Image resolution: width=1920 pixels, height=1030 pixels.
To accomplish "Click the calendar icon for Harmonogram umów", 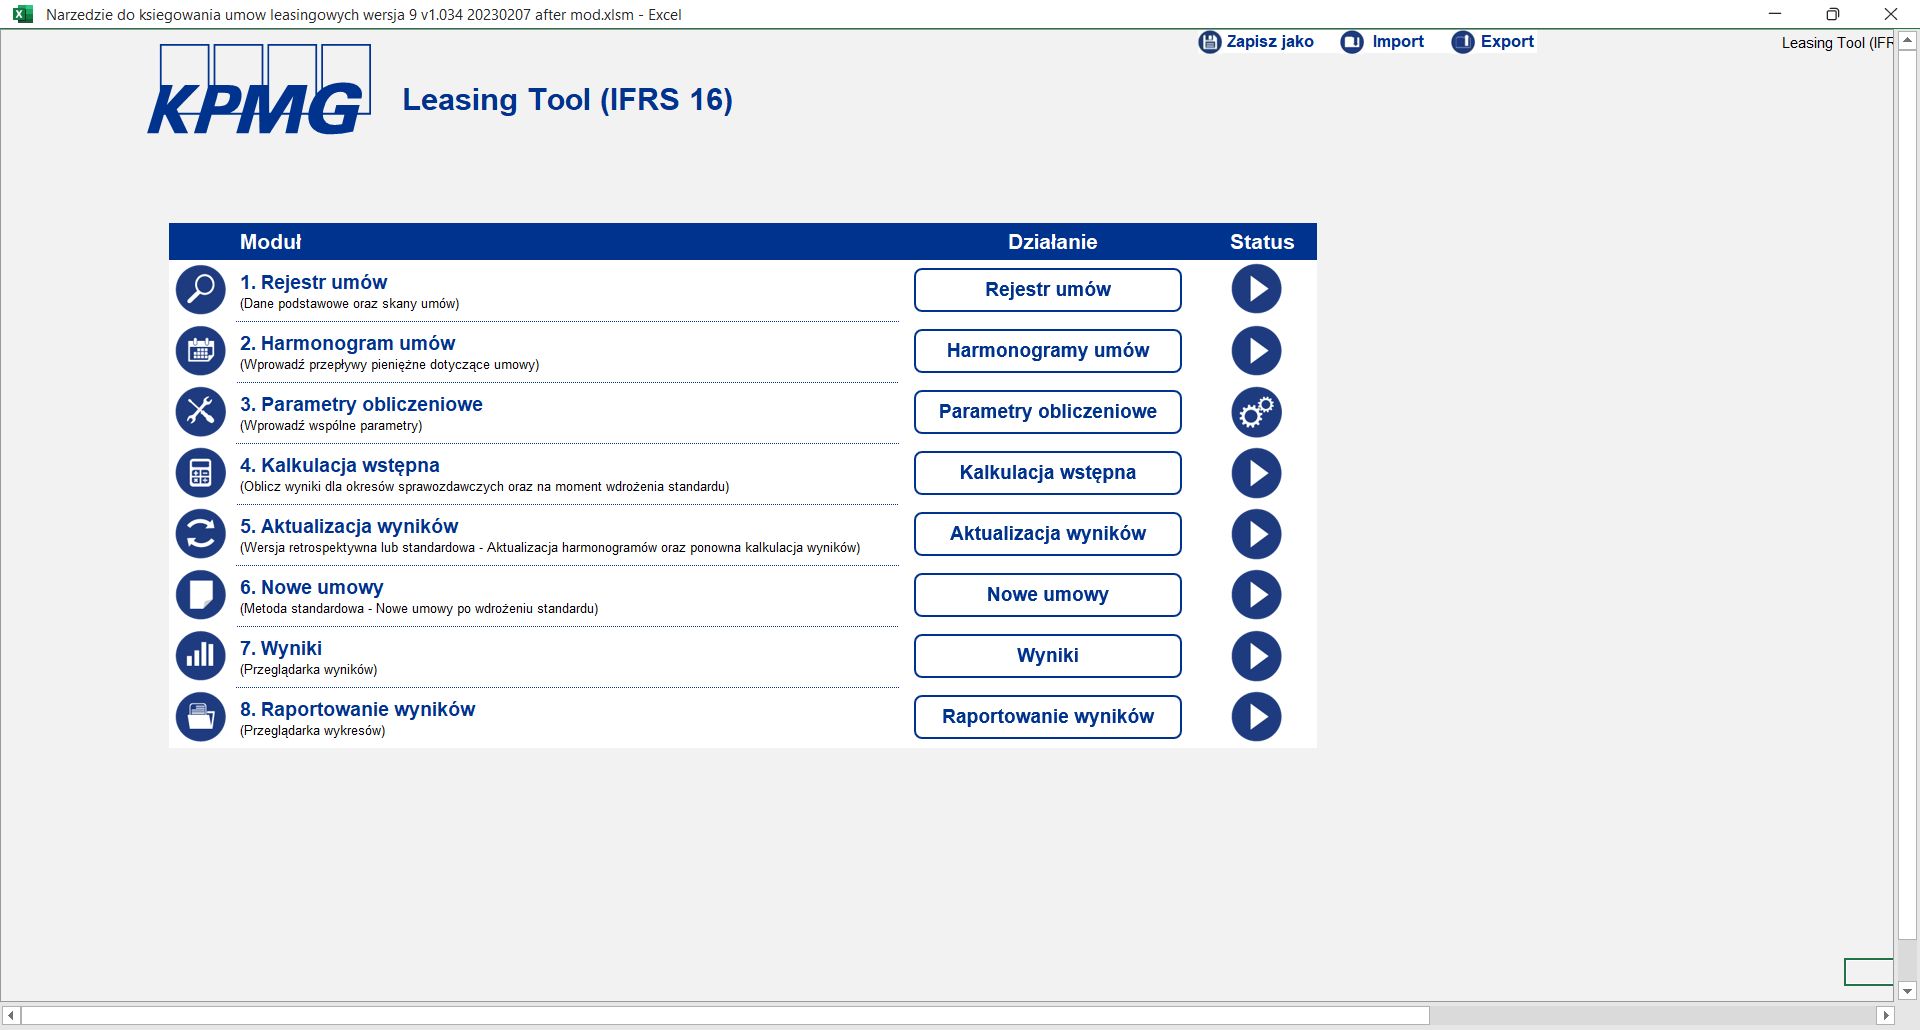I will click(201, 351).
